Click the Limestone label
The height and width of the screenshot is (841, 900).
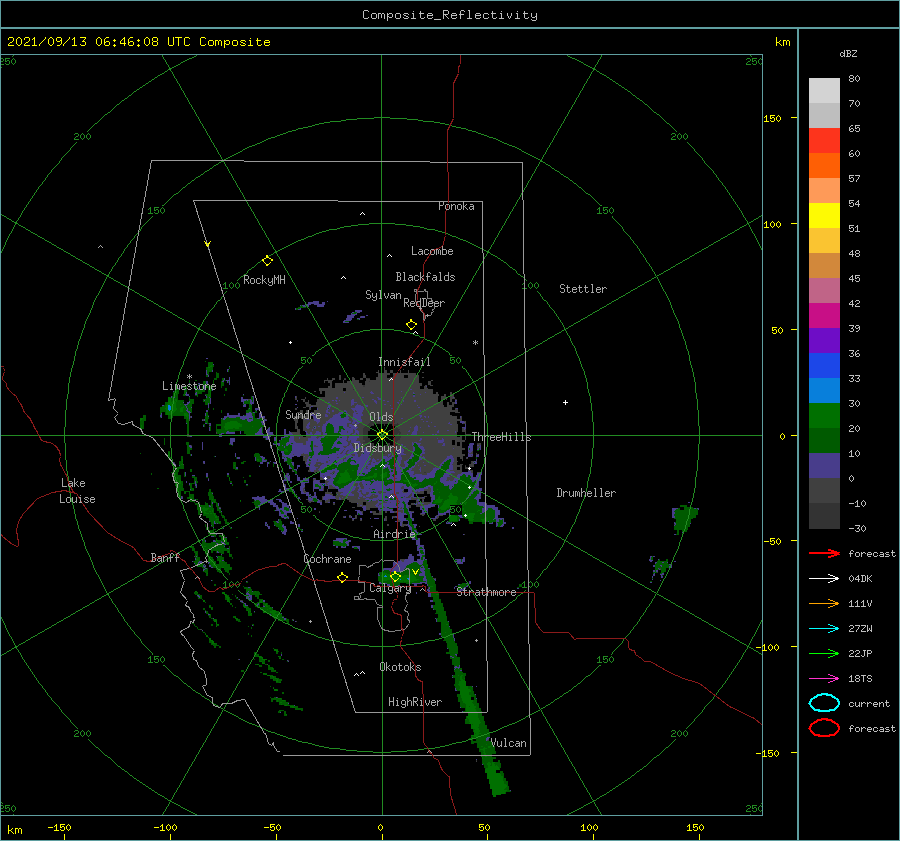pyautogui.click(x=189, y=386)
